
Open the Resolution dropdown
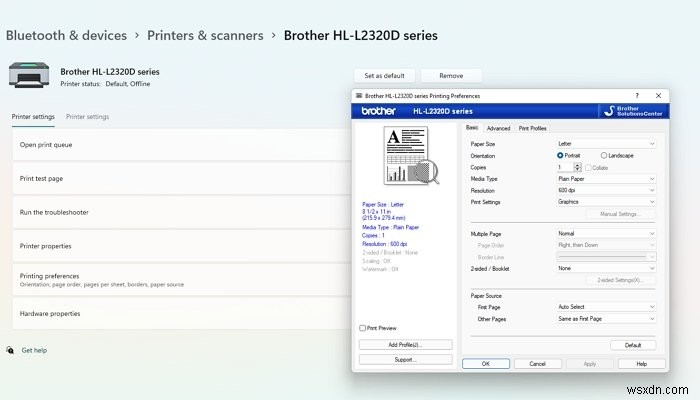pyautogui.click(x=606, y=190)
